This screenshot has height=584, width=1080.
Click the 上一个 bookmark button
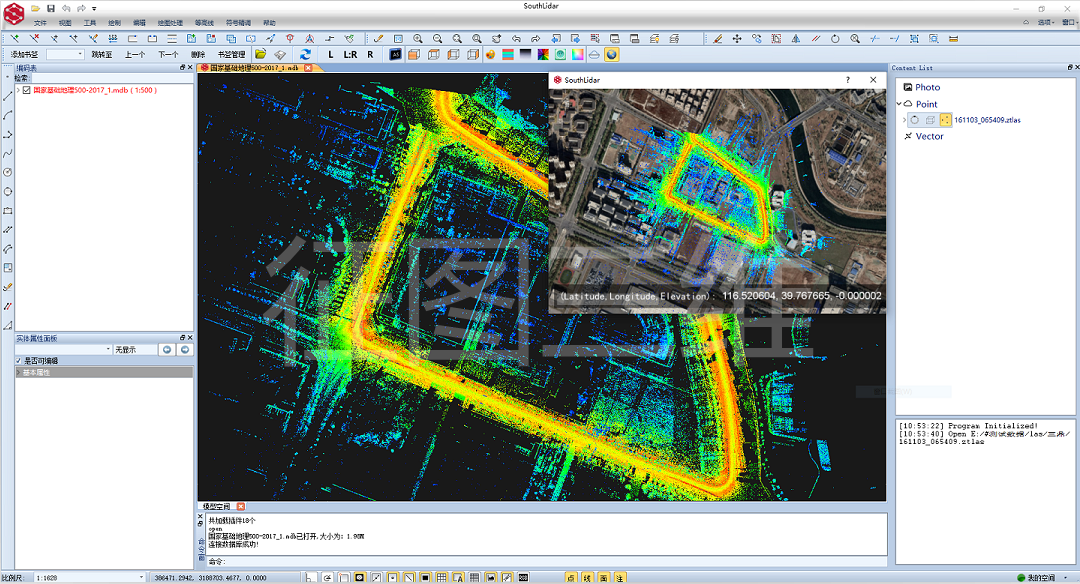click(x=135, y=54)
